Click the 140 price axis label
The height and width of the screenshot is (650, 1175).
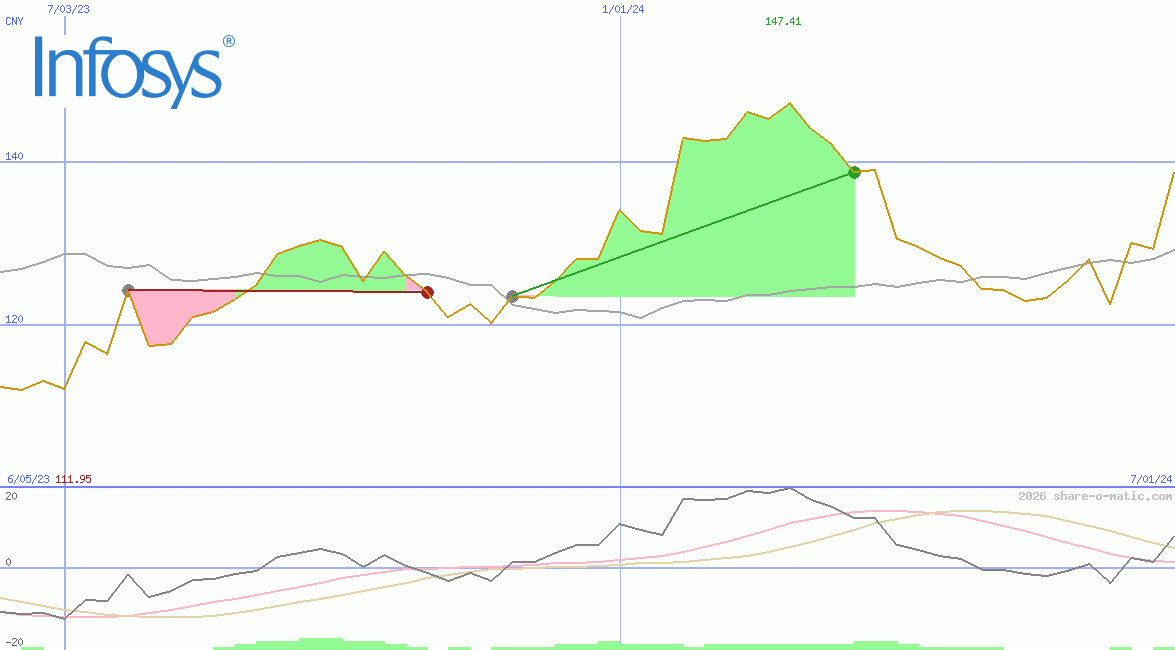(14, 156)
